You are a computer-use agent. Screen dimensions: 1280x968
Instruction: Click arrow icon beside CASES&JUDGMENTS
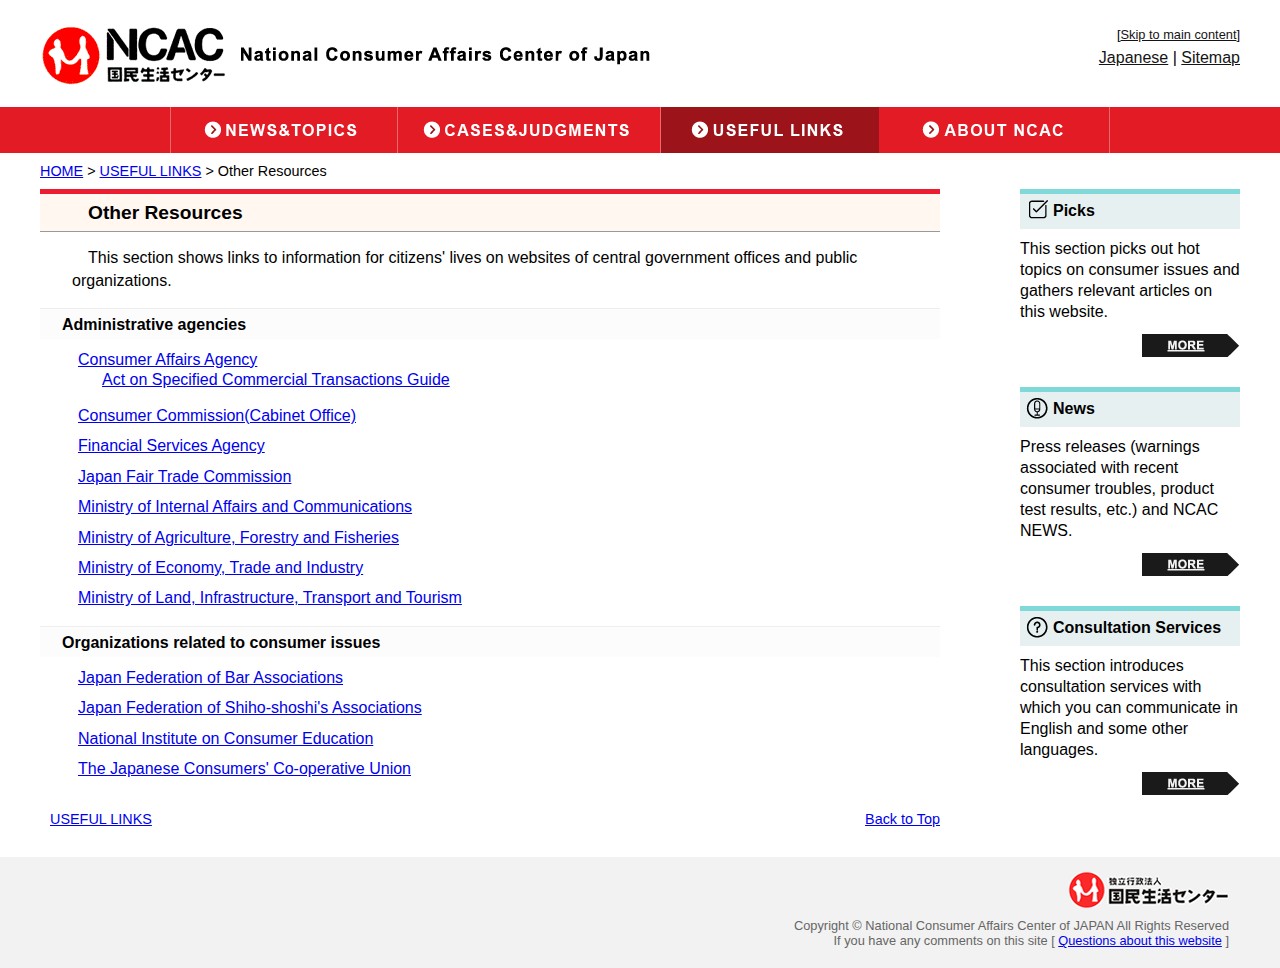432,130
